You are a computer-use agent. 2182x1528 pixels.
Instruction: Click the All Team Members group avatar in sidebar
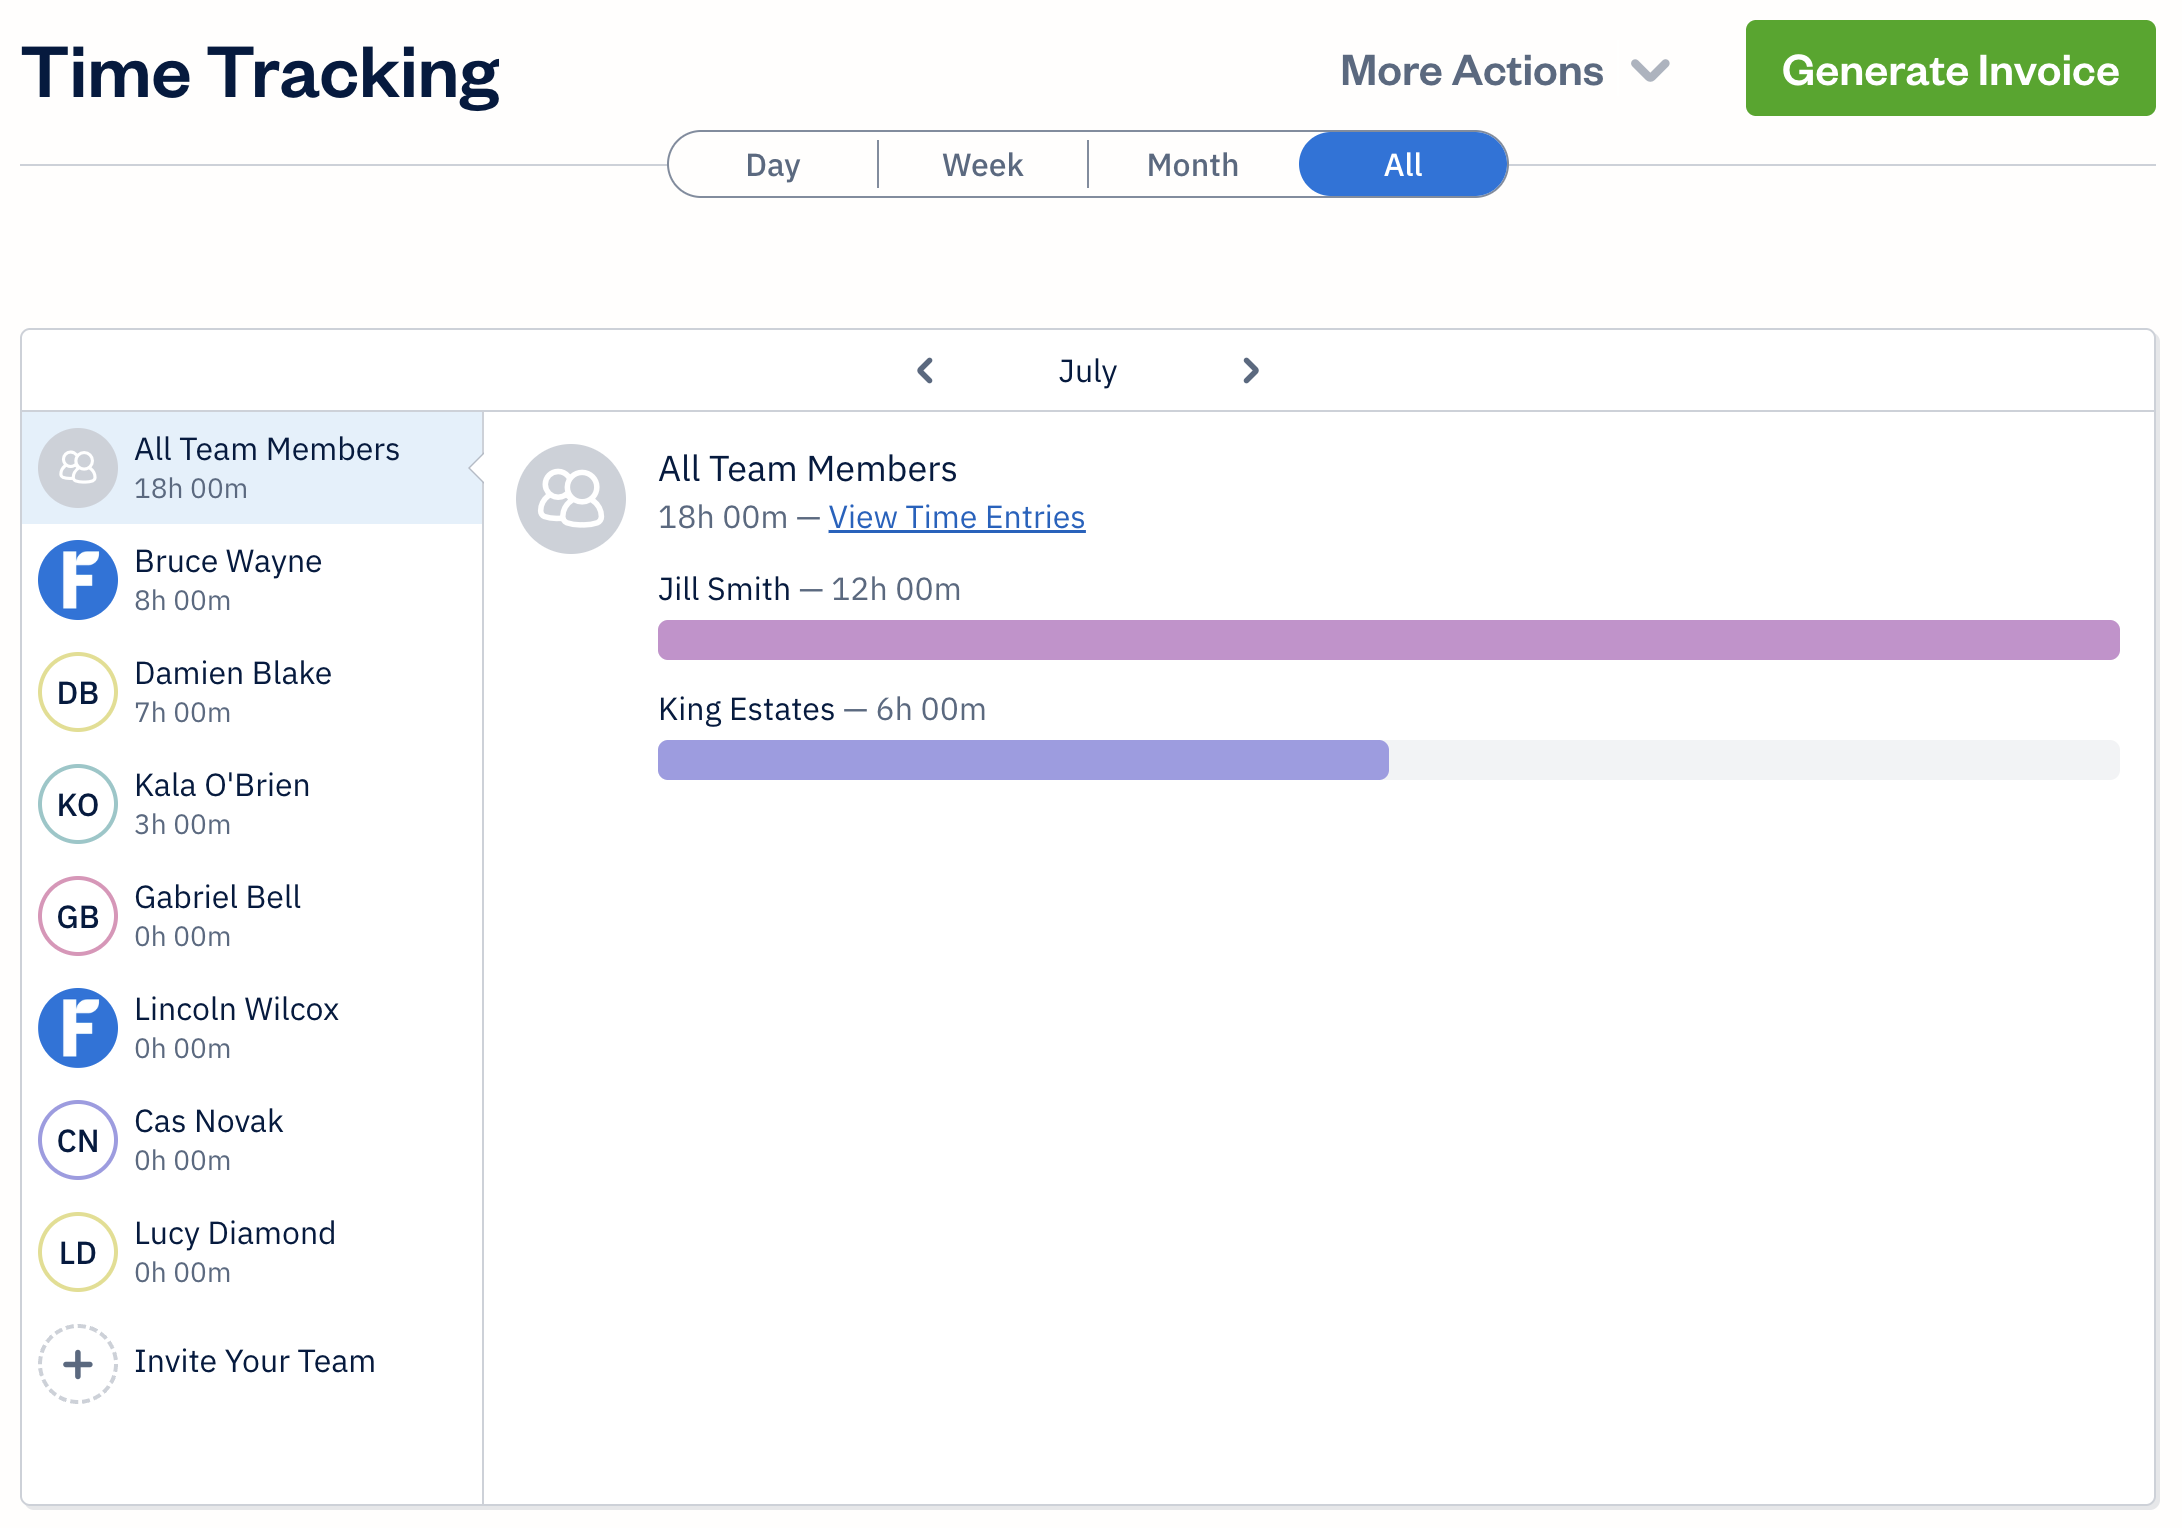coord(78,467)
